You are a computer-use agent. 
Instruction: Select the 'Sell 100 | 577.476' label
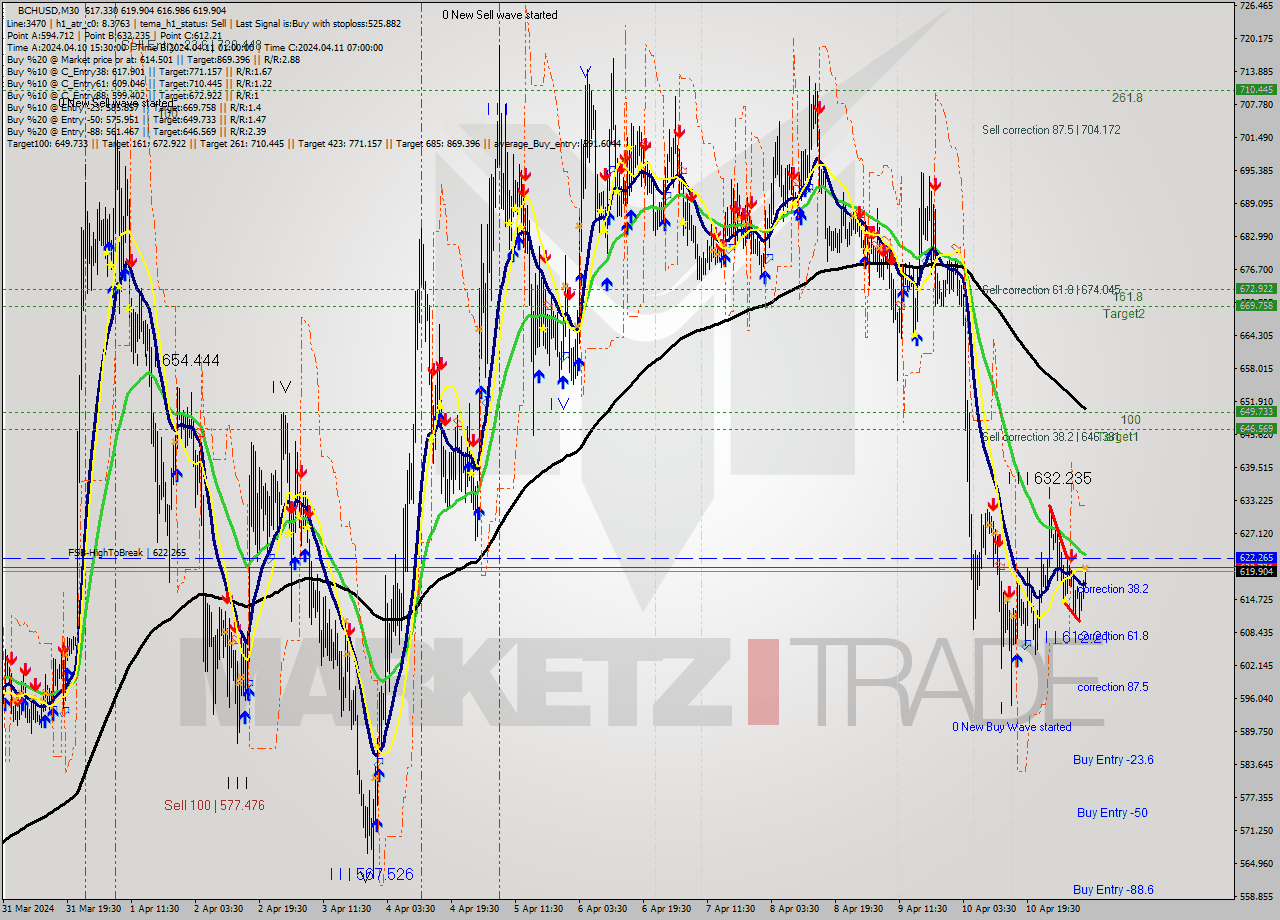click(x=215, y=805)
